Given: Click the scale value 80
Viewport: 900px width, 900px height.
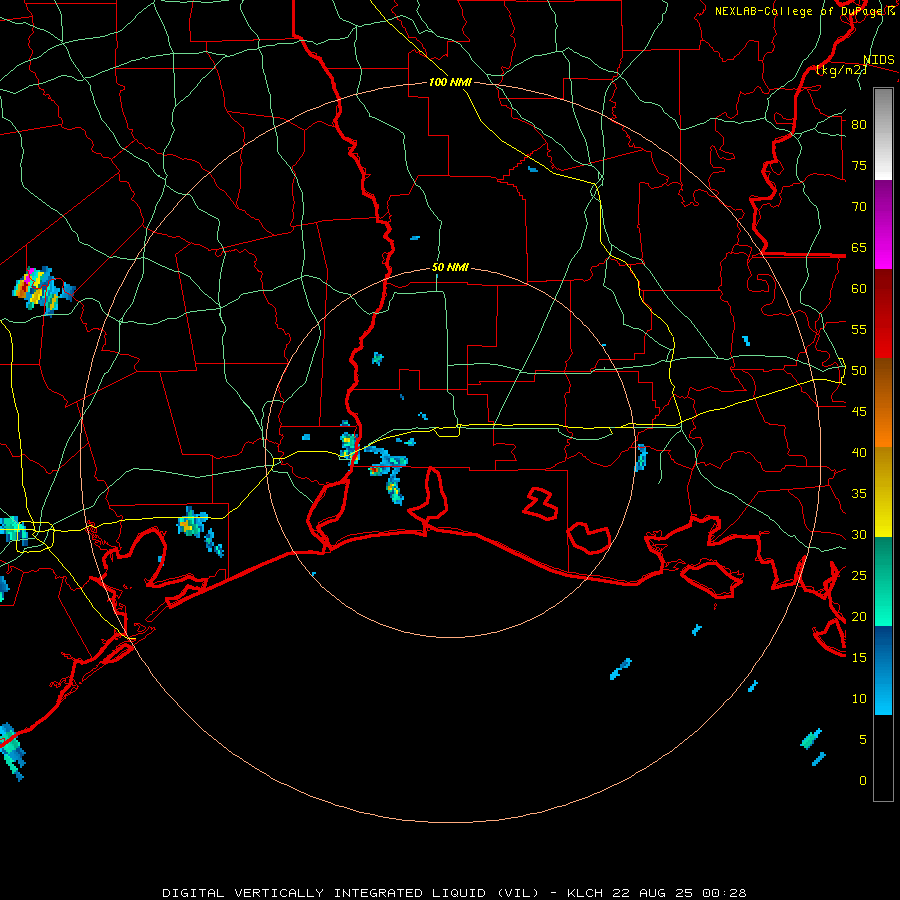Looking at the screenshot, I should 859,125.
